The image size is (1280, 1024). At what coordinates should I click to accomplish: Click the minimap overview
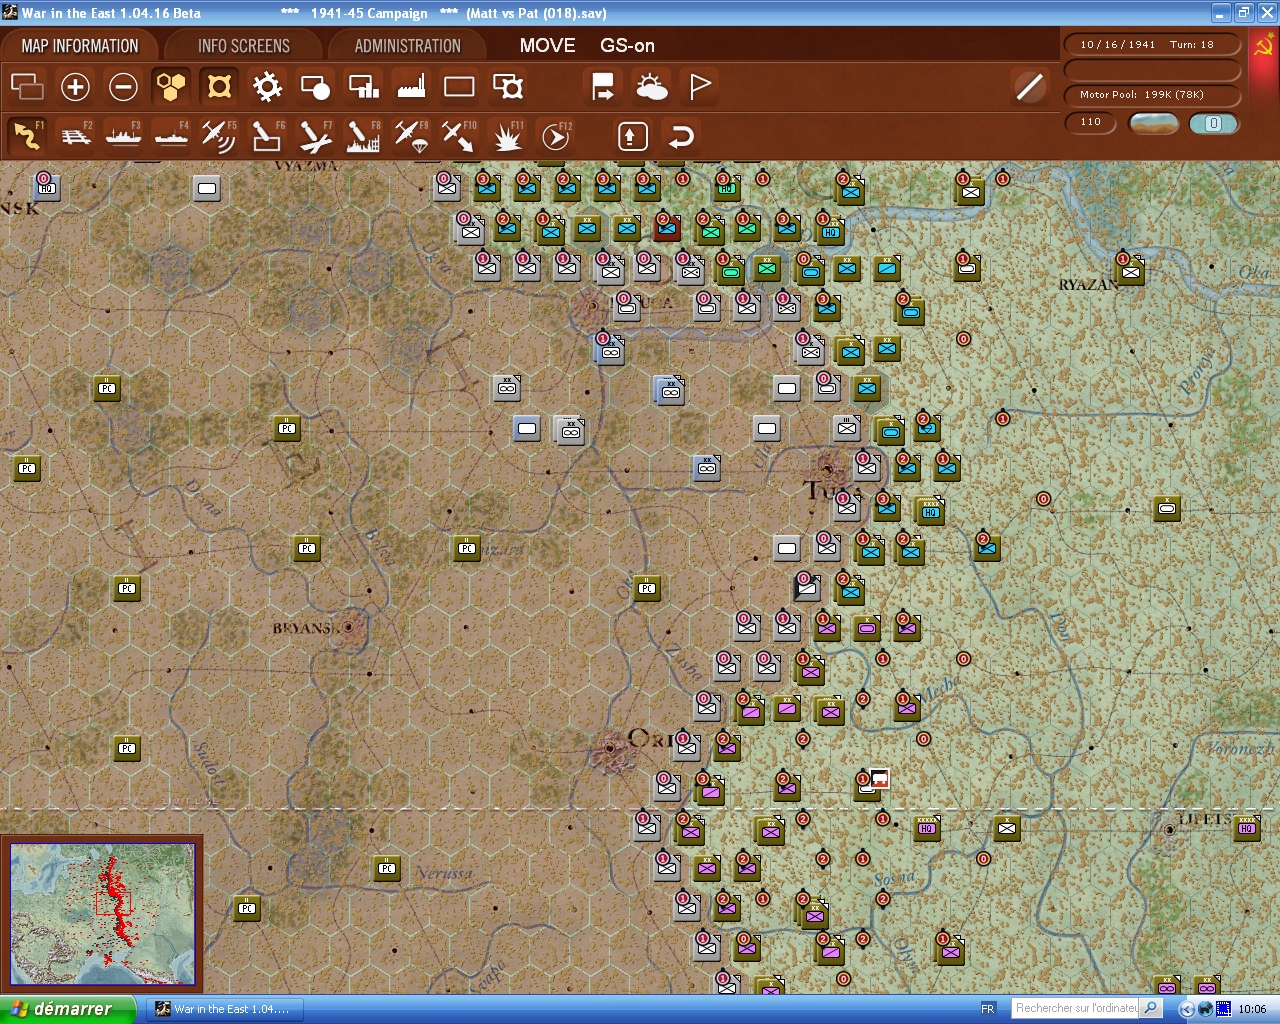(102, 913)
